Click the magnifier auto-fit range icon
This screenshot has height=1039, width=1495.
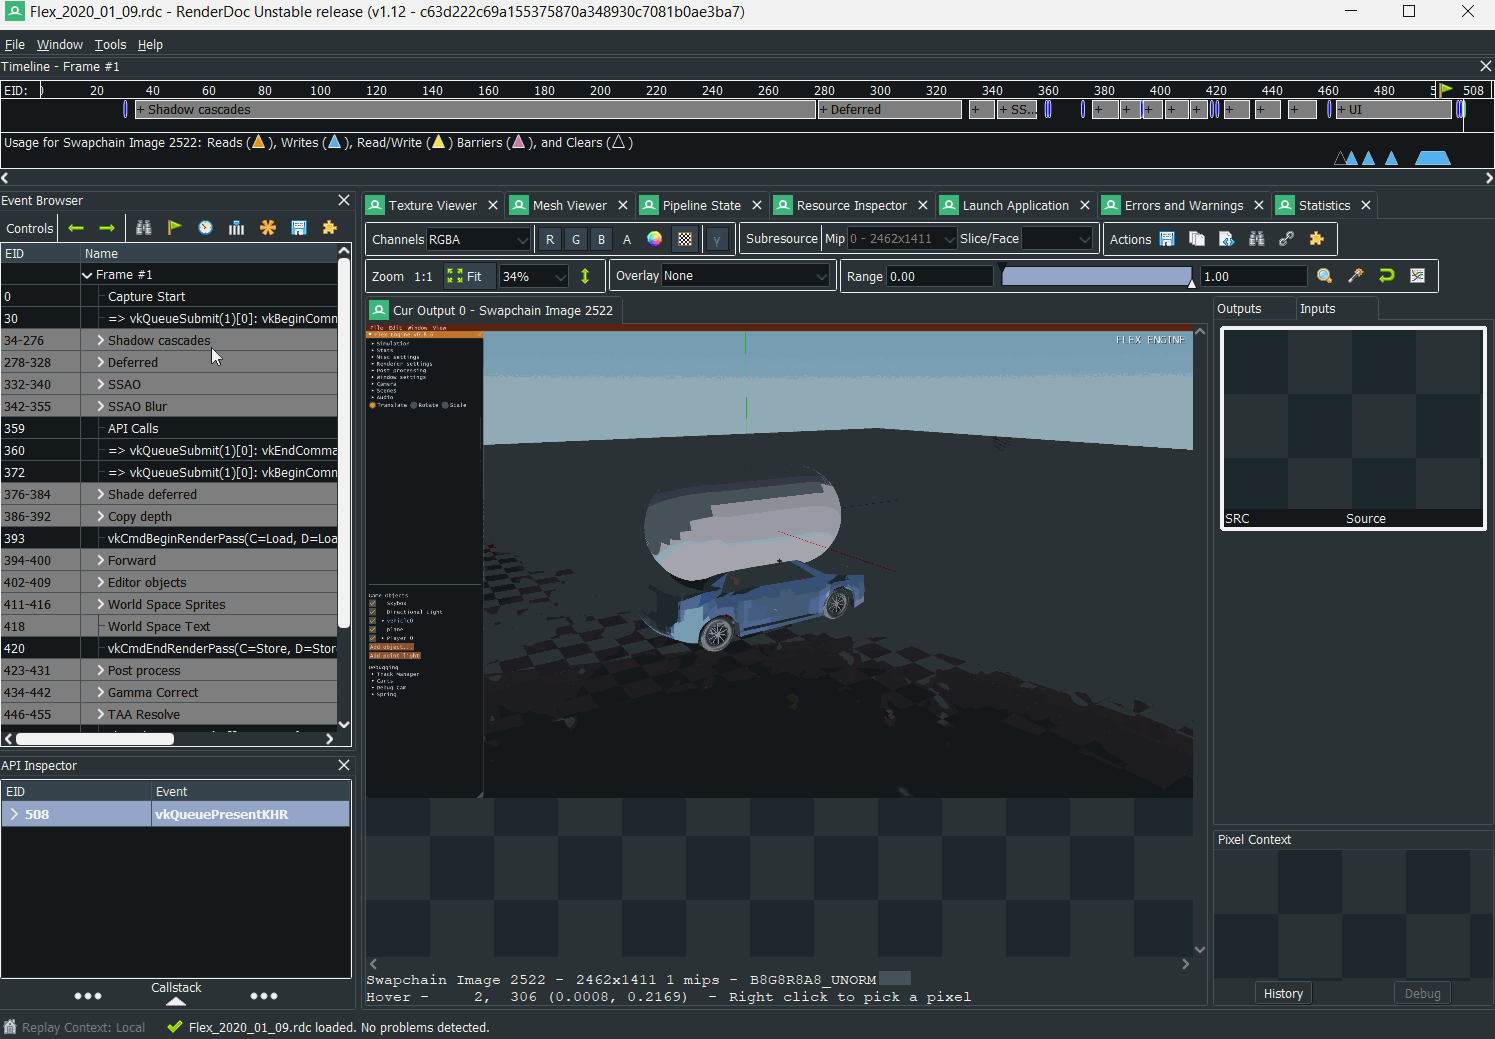[x=1325, y=276]
